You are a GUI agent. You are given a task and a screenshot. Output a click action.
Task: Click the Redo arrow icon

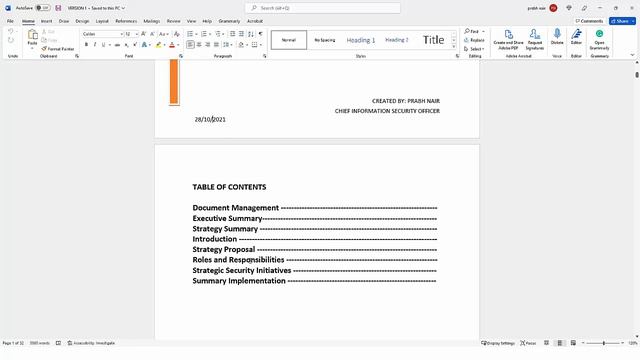[11, 40]
